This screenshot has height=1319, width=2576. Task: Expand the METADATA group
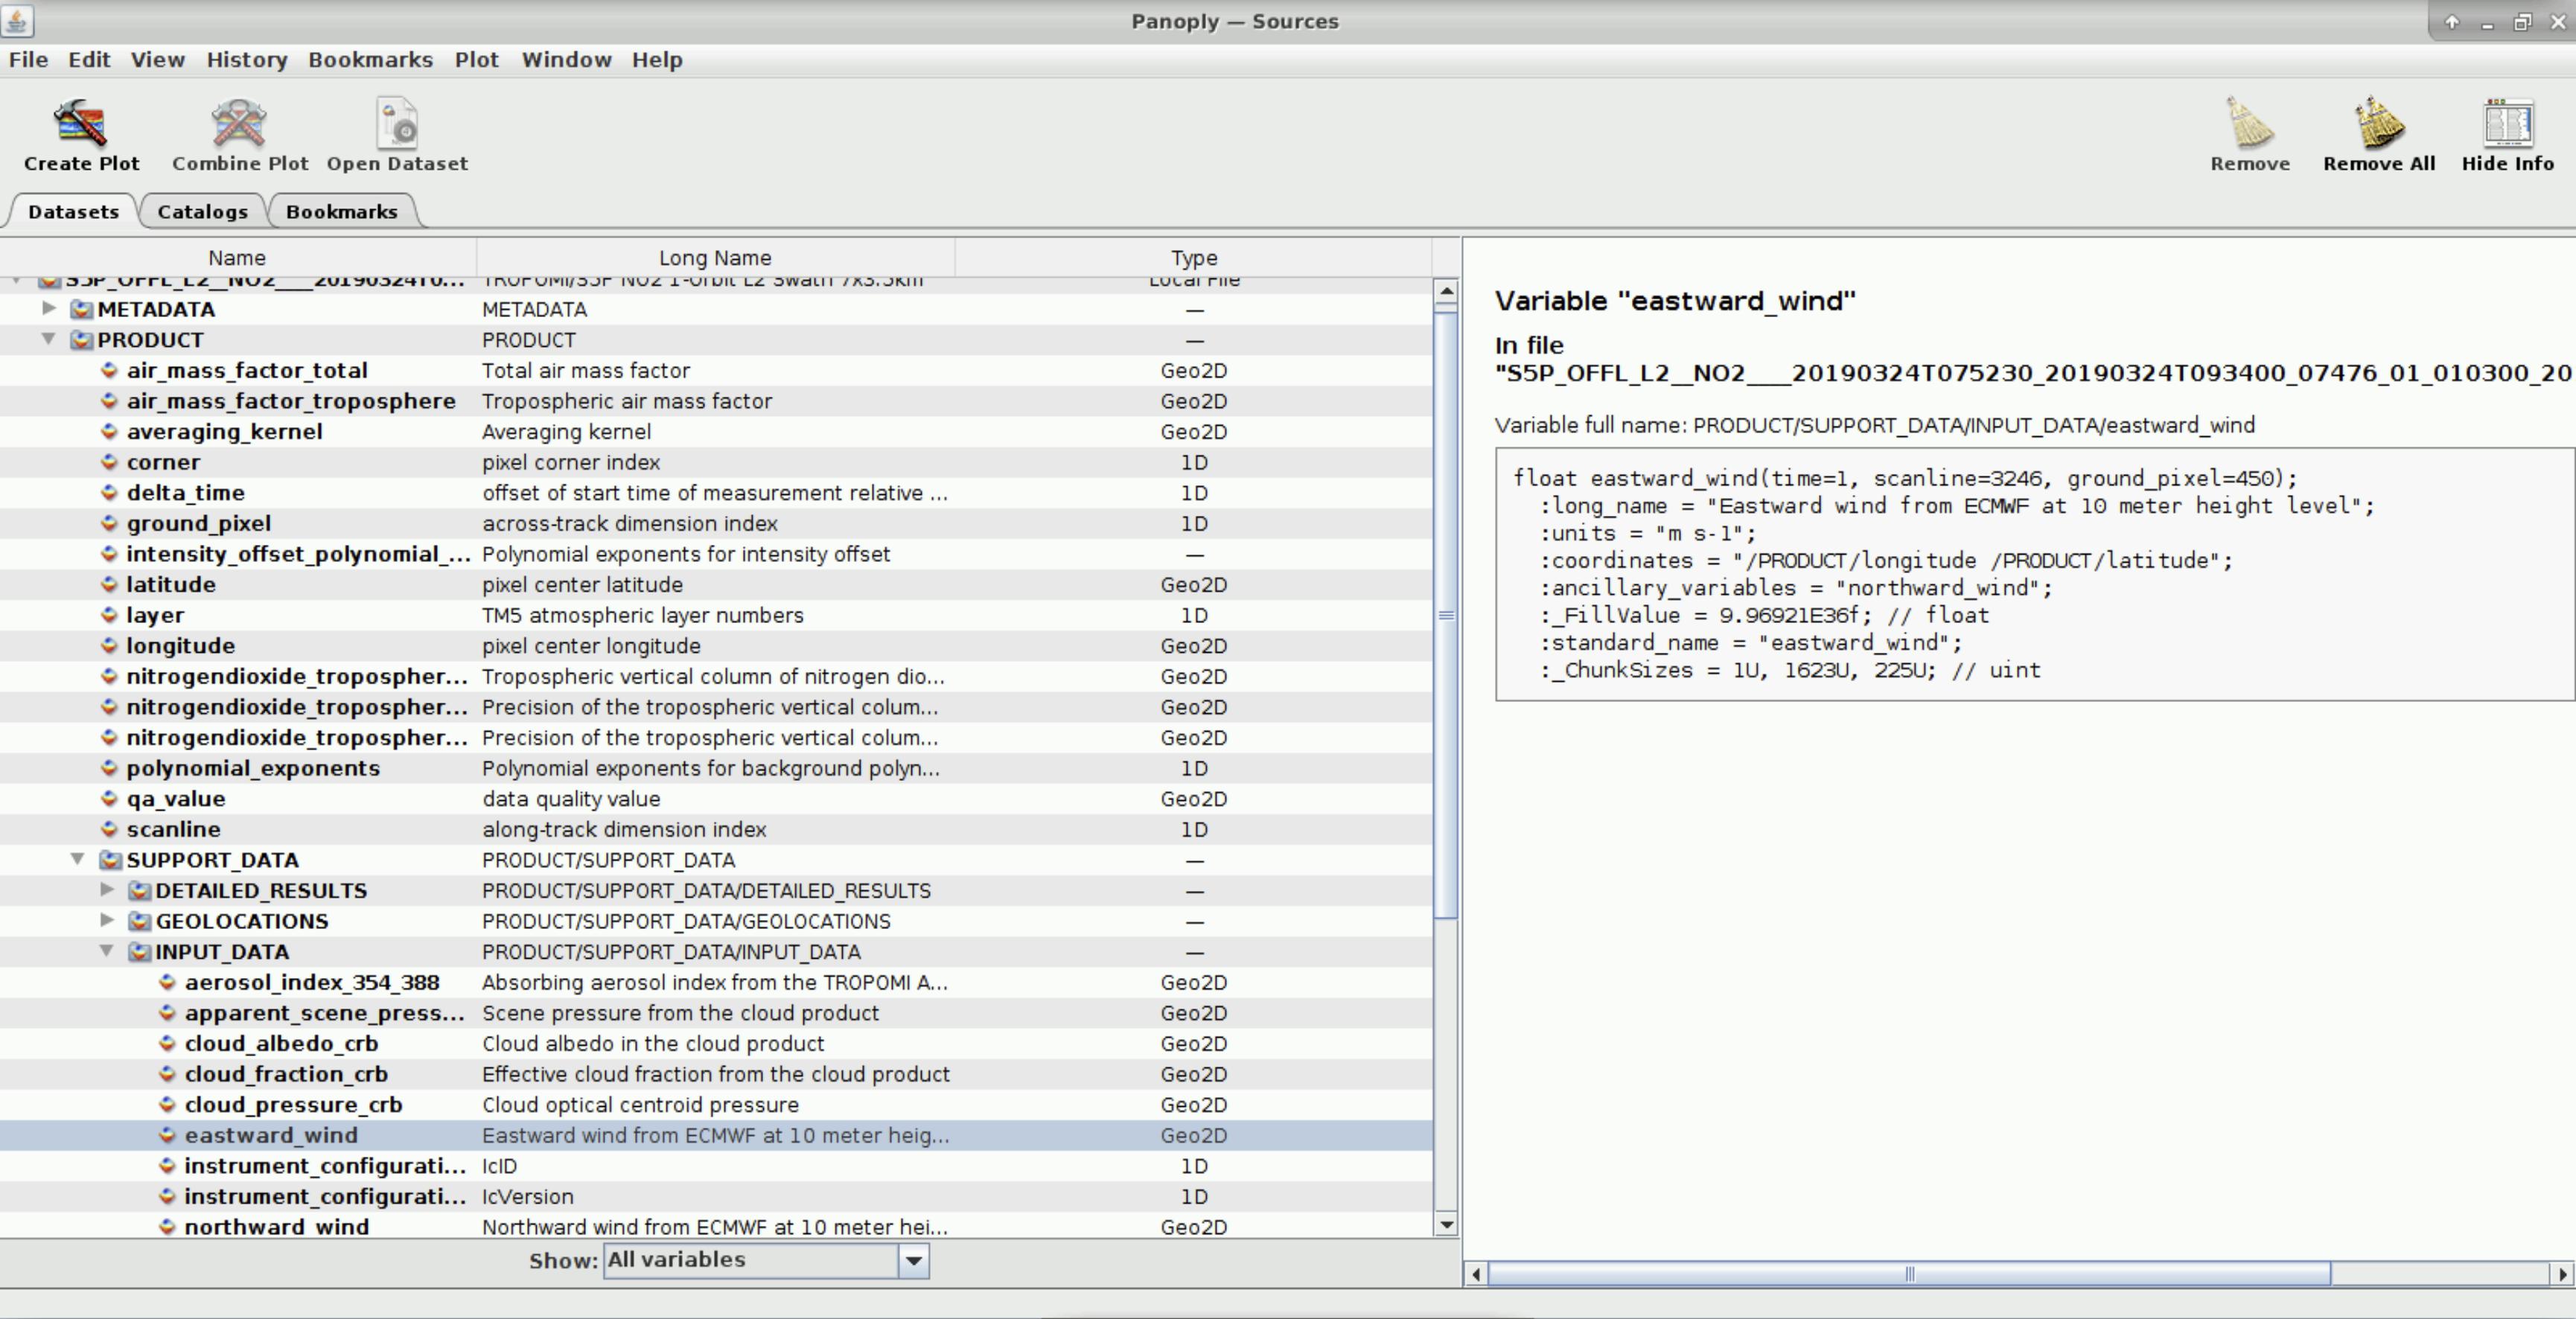point(48,308)
